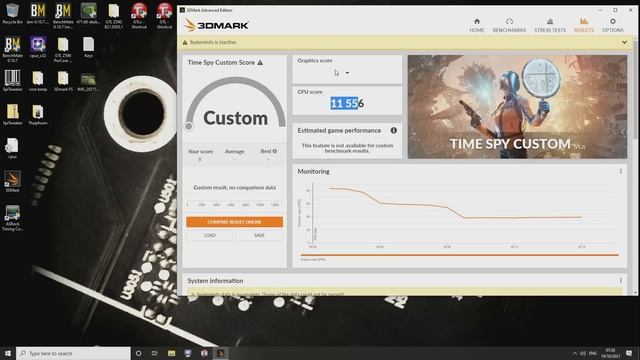Select the core temp folder icon
The height and width of the screenshot is (360, 640).
point(38,81)
